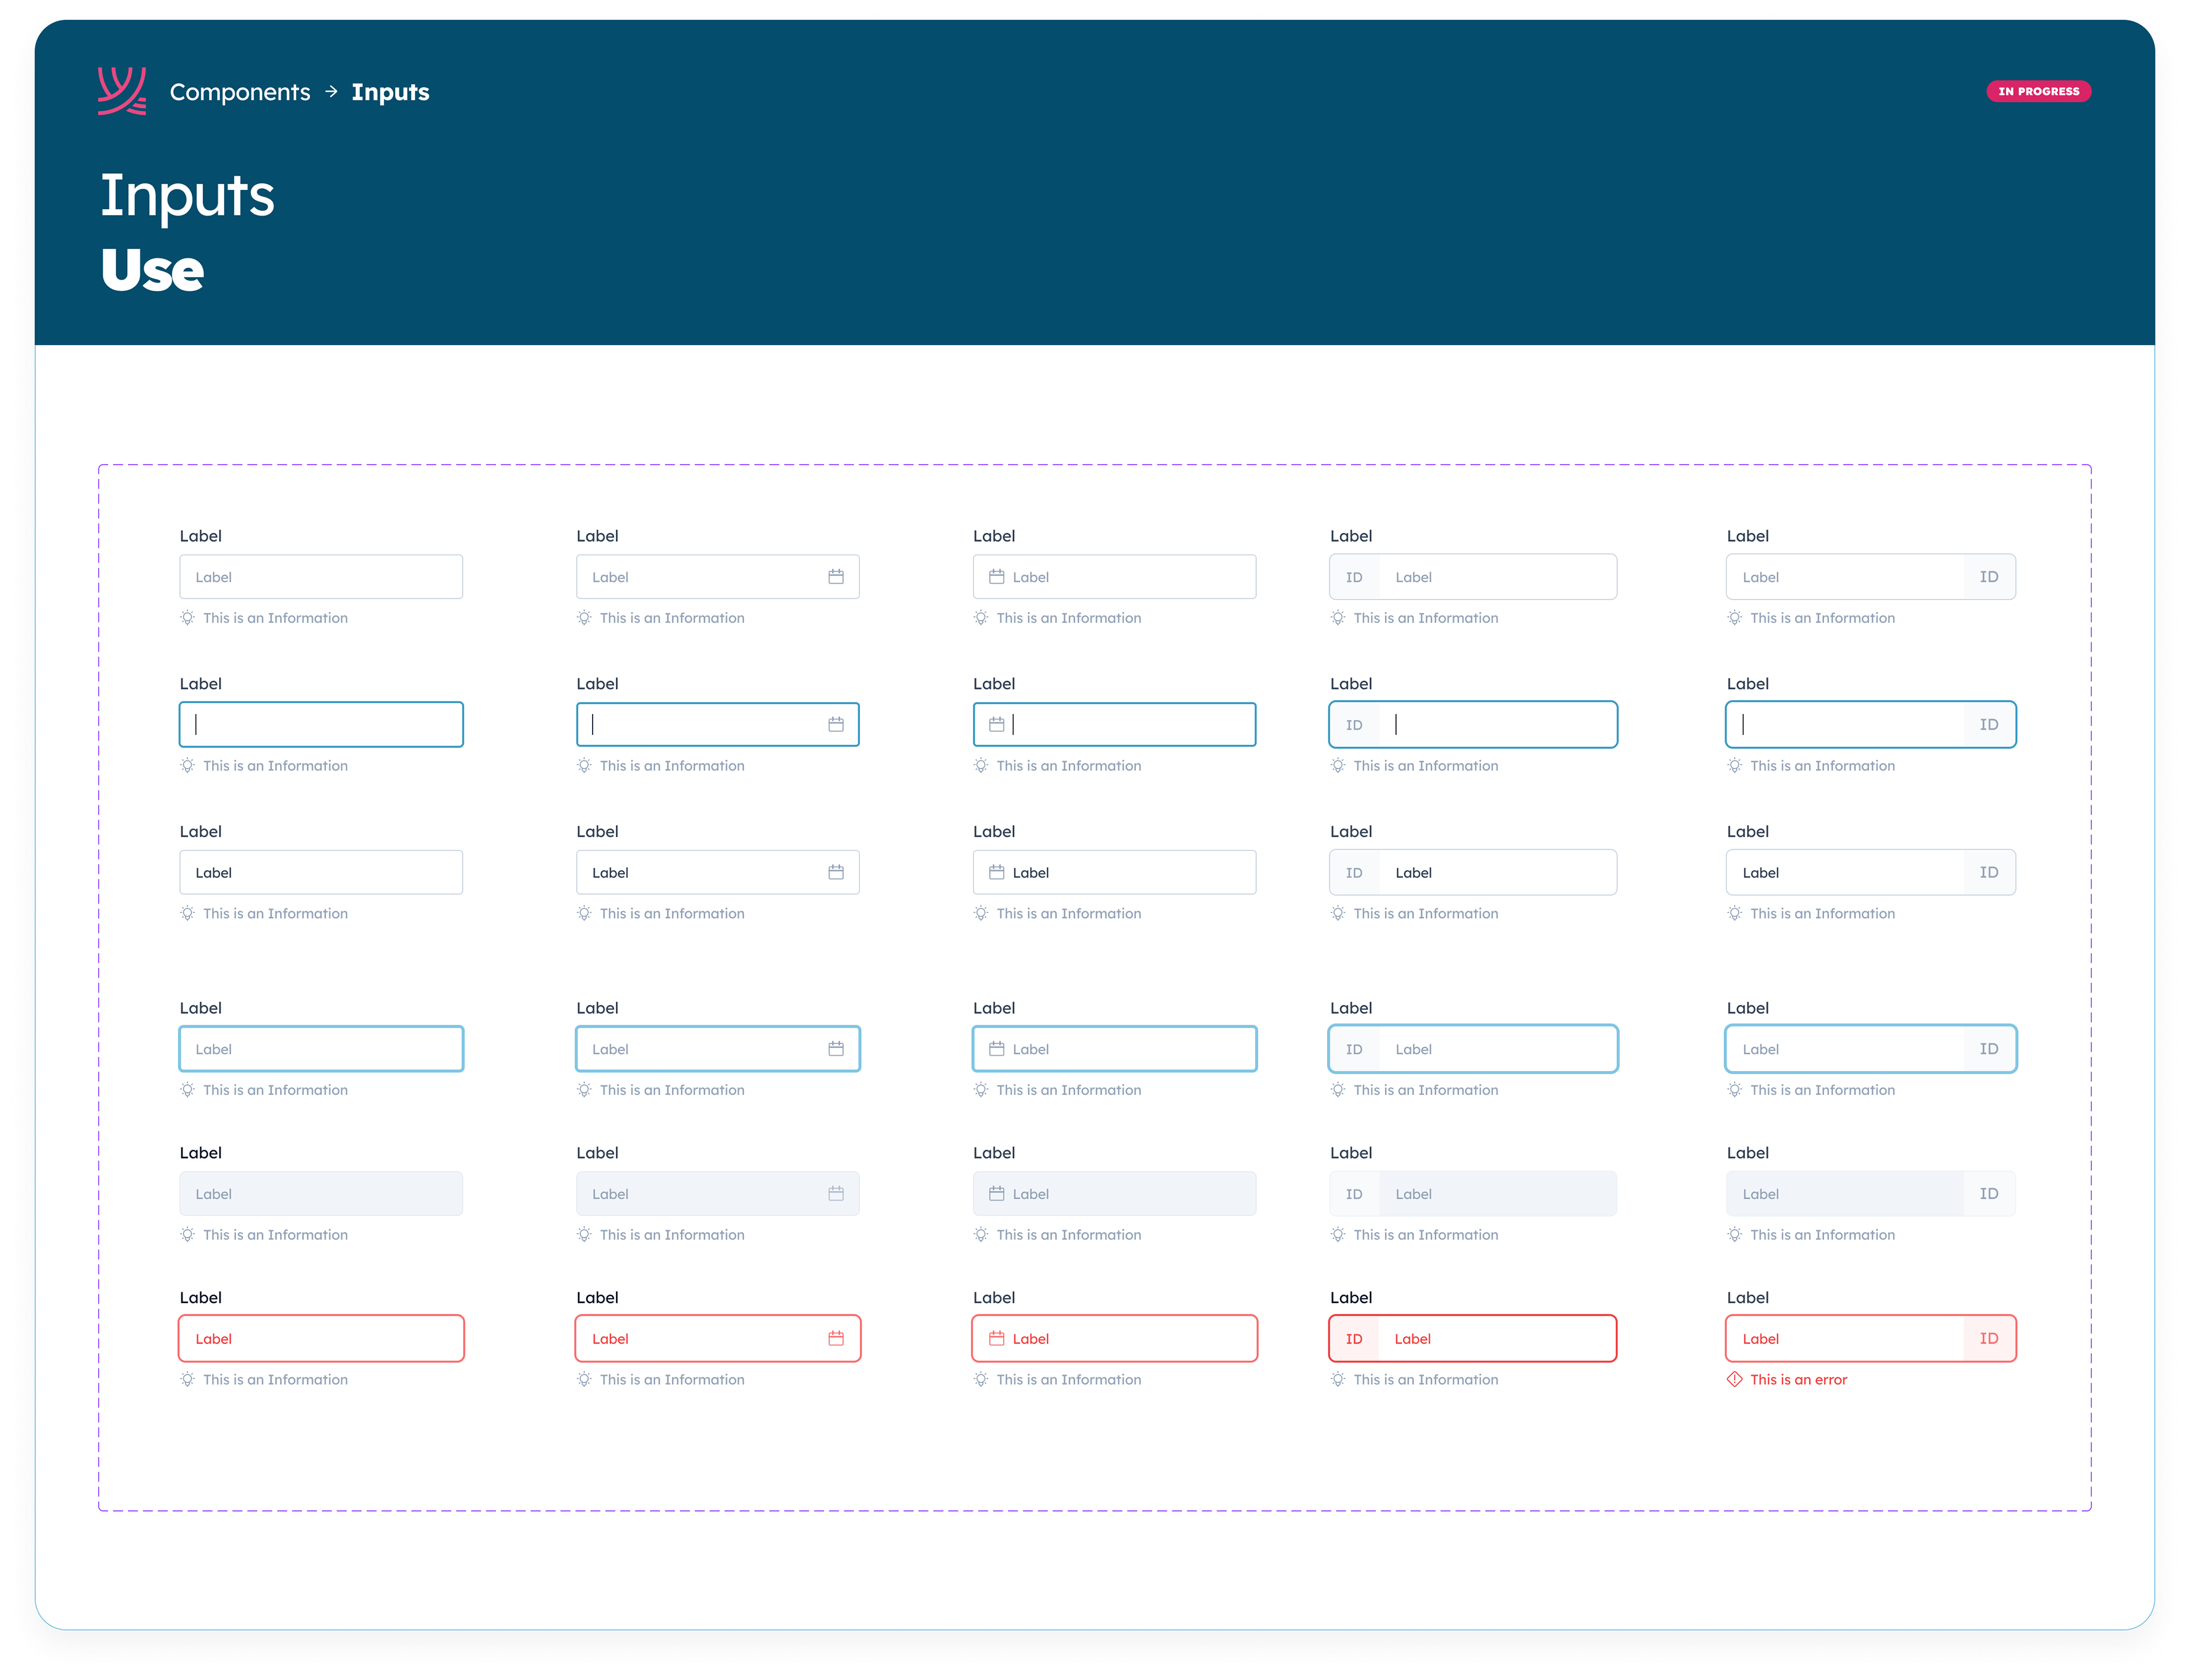Click 'This is an error' message text

coord(1798,1380)
